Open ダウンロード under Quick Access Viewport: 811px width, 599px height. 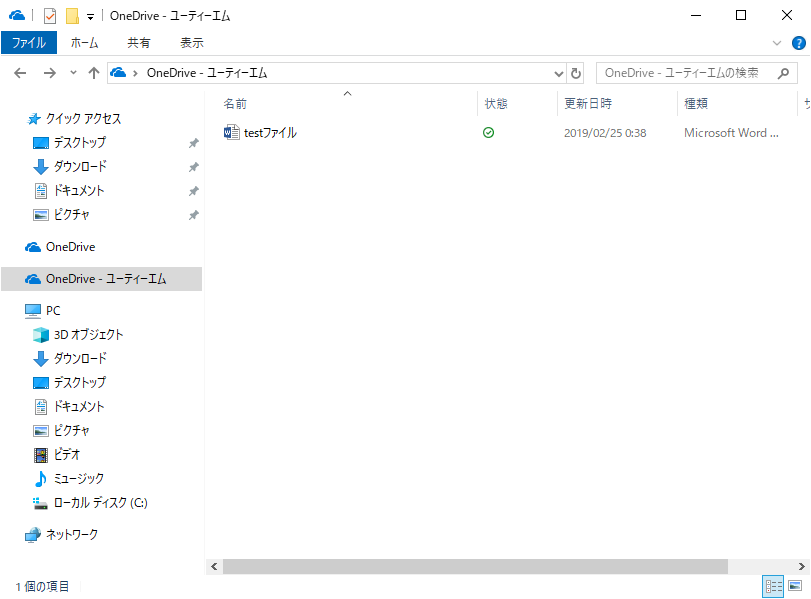tap(80, 167)
